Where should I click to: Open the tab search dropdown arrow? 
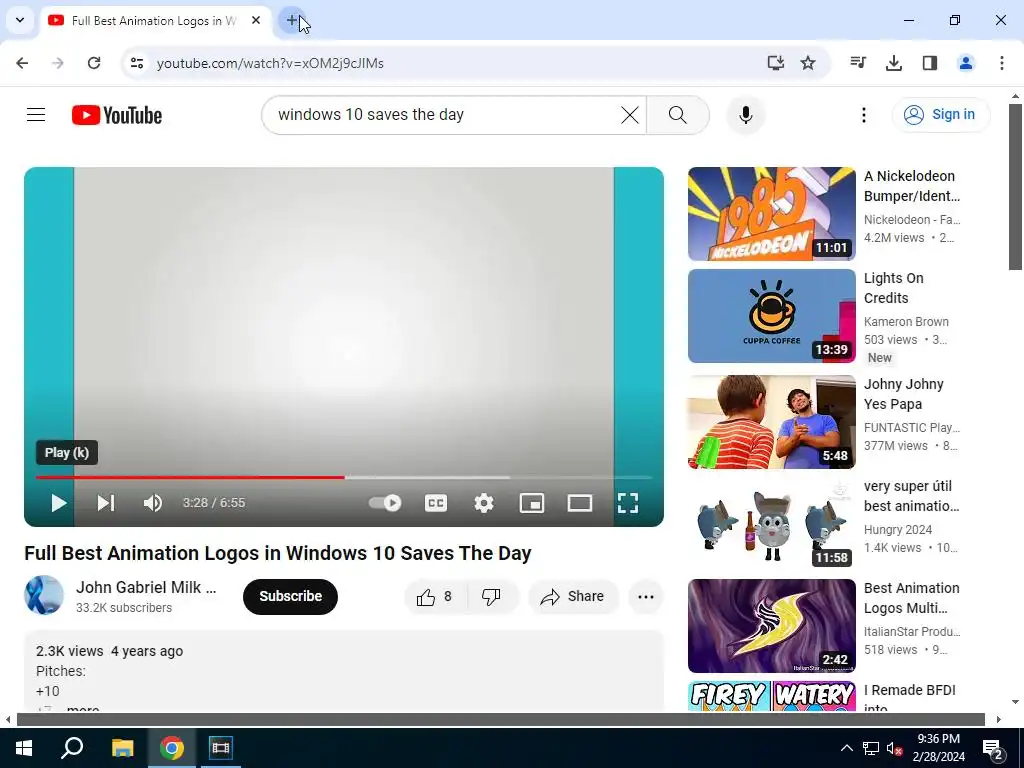pyautogui.click(x=20, y=20)
